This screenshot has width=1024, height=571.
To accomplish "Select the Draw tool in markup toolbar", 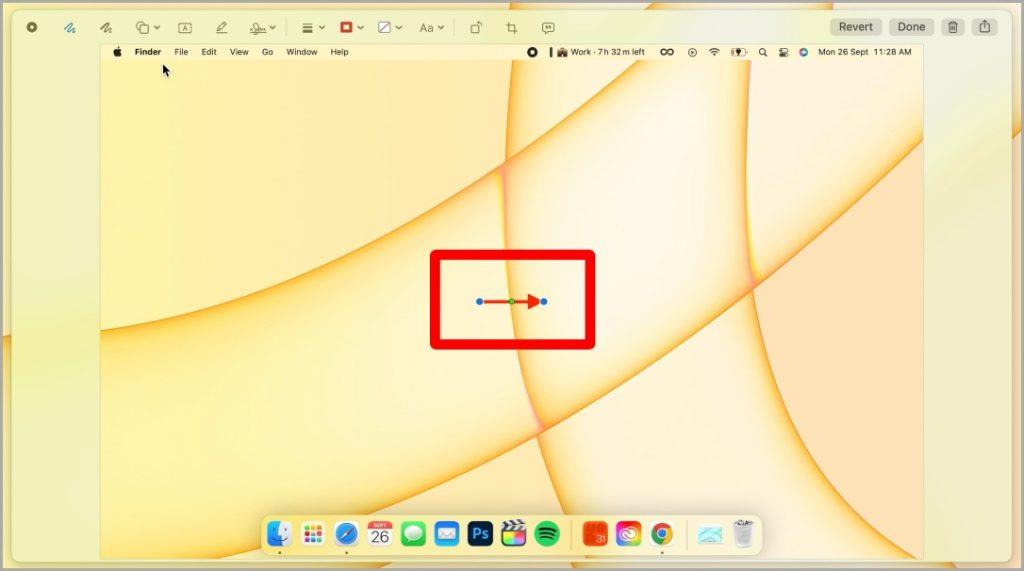I will [x=106, y=27].
